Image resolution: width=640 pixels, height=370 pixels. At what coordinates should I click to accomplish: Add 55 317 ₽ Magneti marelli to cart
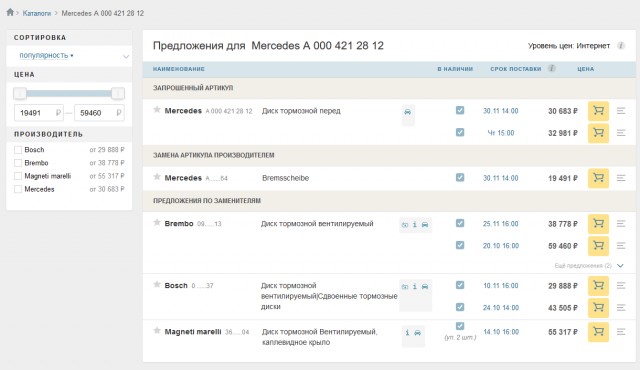coord(598,332)
